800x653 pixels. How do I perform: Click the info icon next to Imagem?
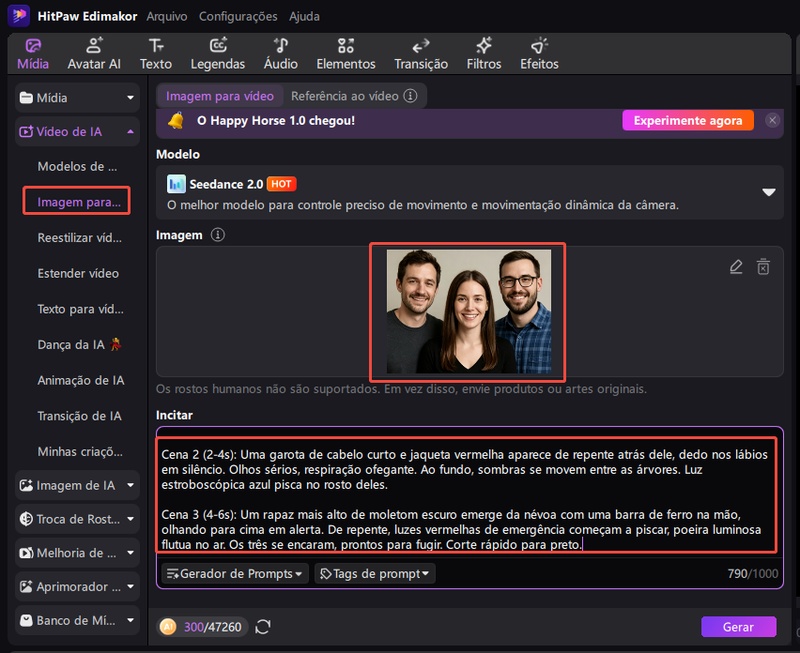218,235
